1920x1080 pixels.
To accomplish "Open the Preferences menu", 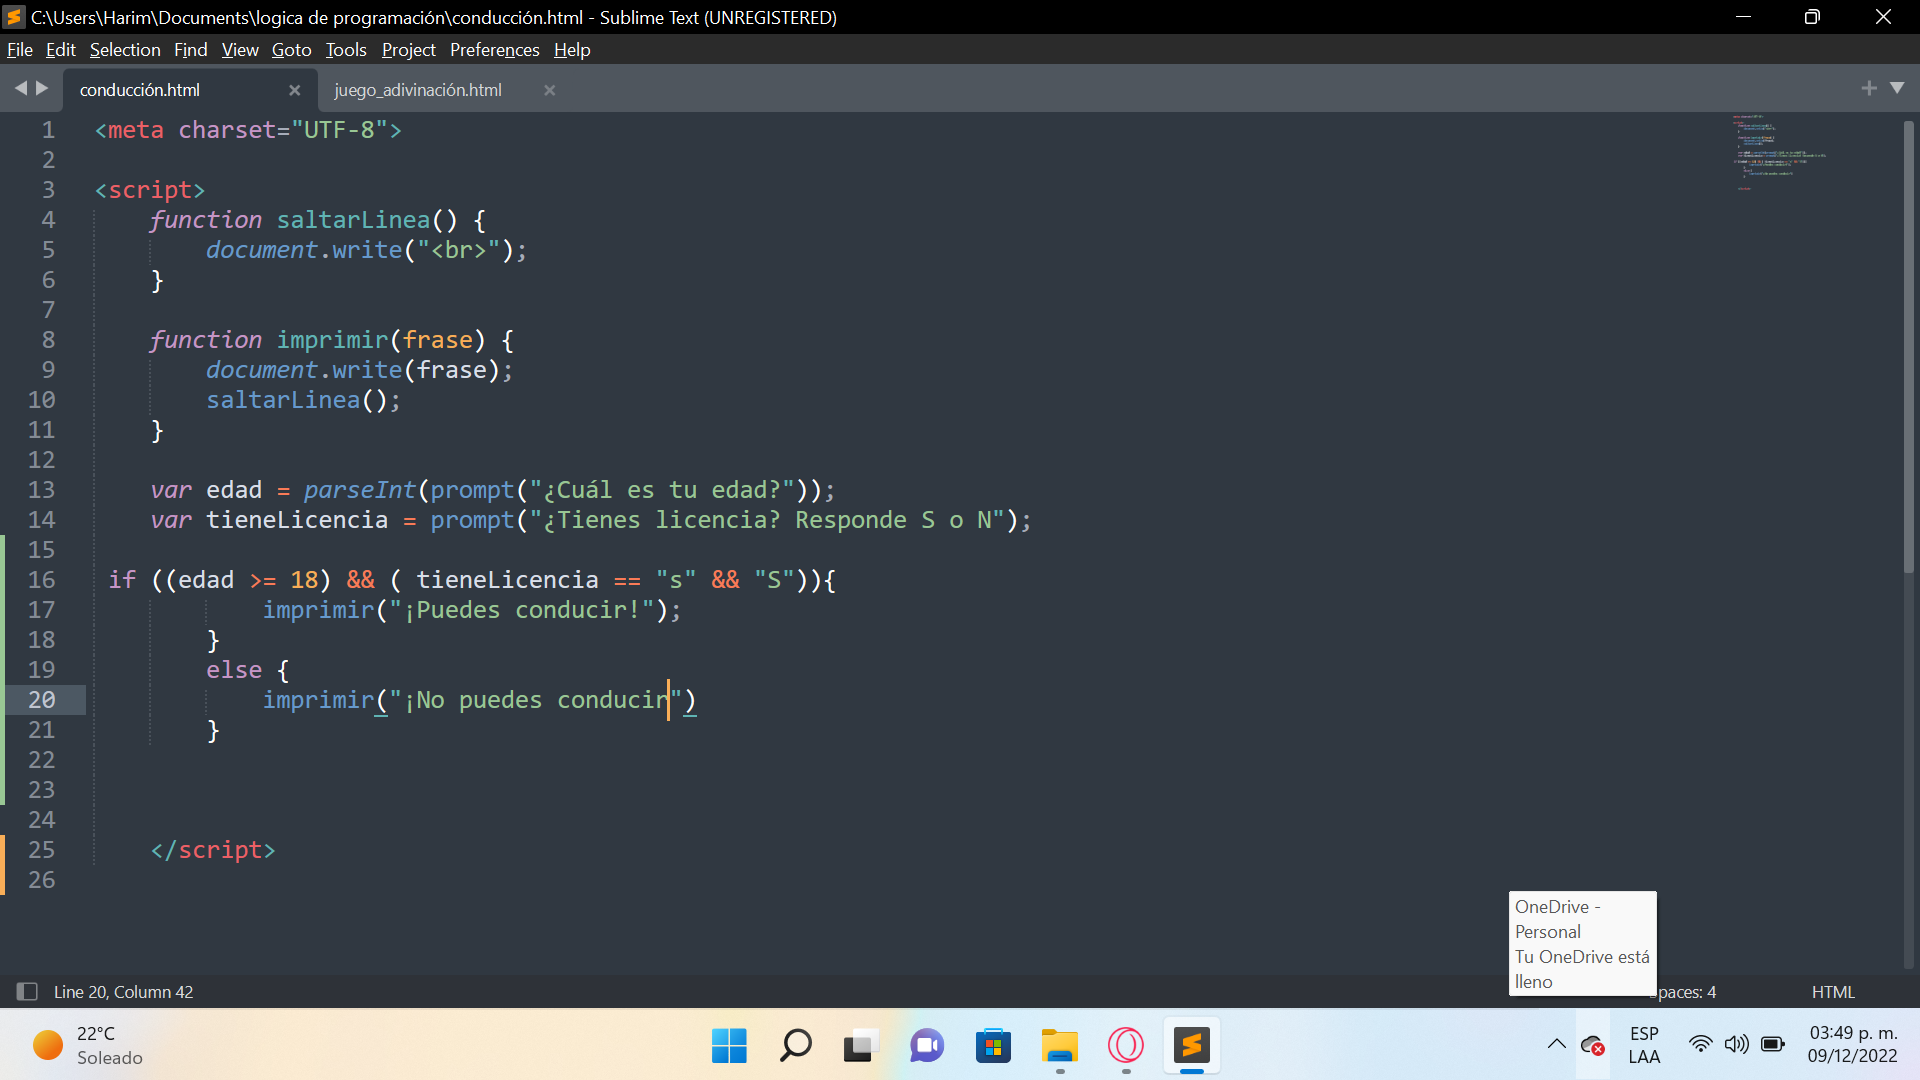I will point(494,50).
